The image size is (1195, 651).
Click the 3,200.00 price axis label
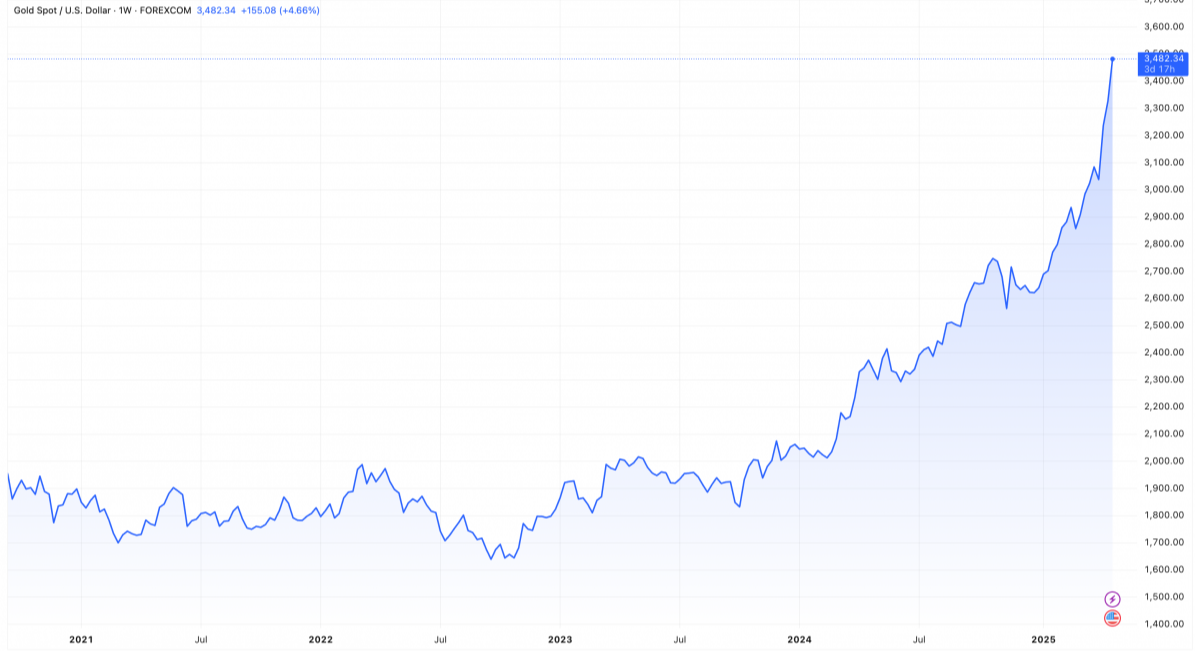[1163, 135]
